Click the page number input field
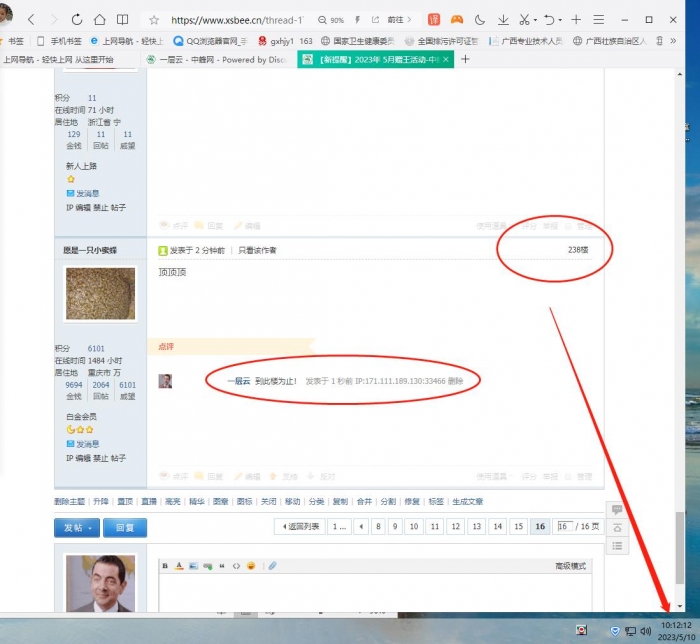This screenshot has height=644, width=700. click(565, 526)
